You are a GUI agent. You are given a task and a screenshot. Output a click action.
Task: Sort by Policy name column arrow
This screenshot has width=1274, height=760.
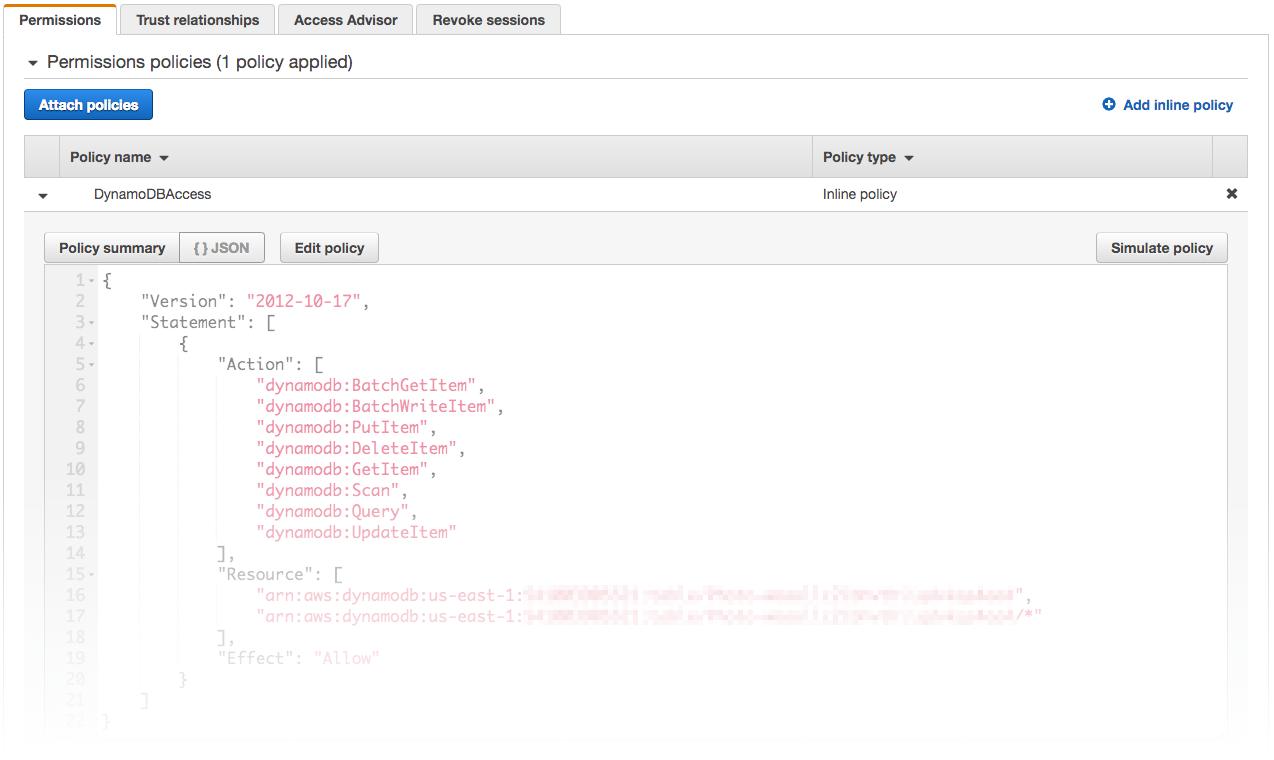pyautogui.click(x=164, y=158)
